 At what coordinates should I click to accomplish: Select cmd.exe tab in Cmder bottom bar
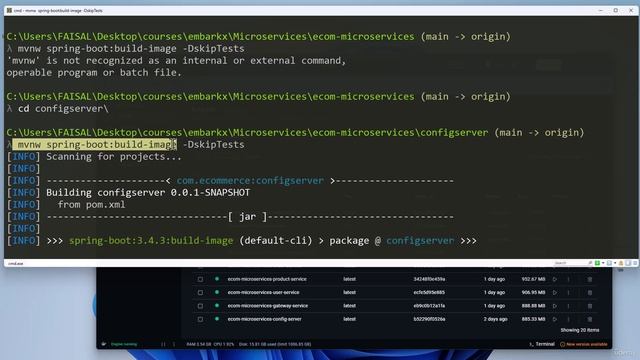tap(16, 264)
